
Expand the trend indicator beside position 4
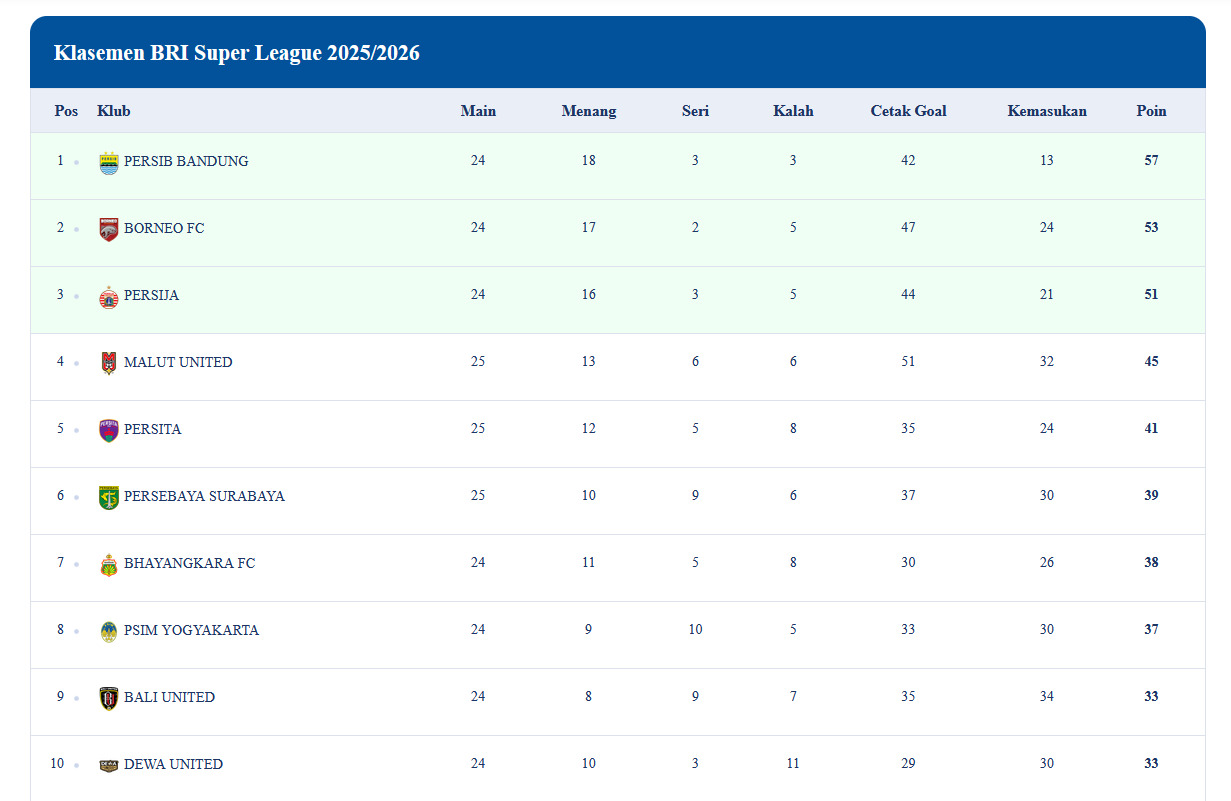(74, 362)
